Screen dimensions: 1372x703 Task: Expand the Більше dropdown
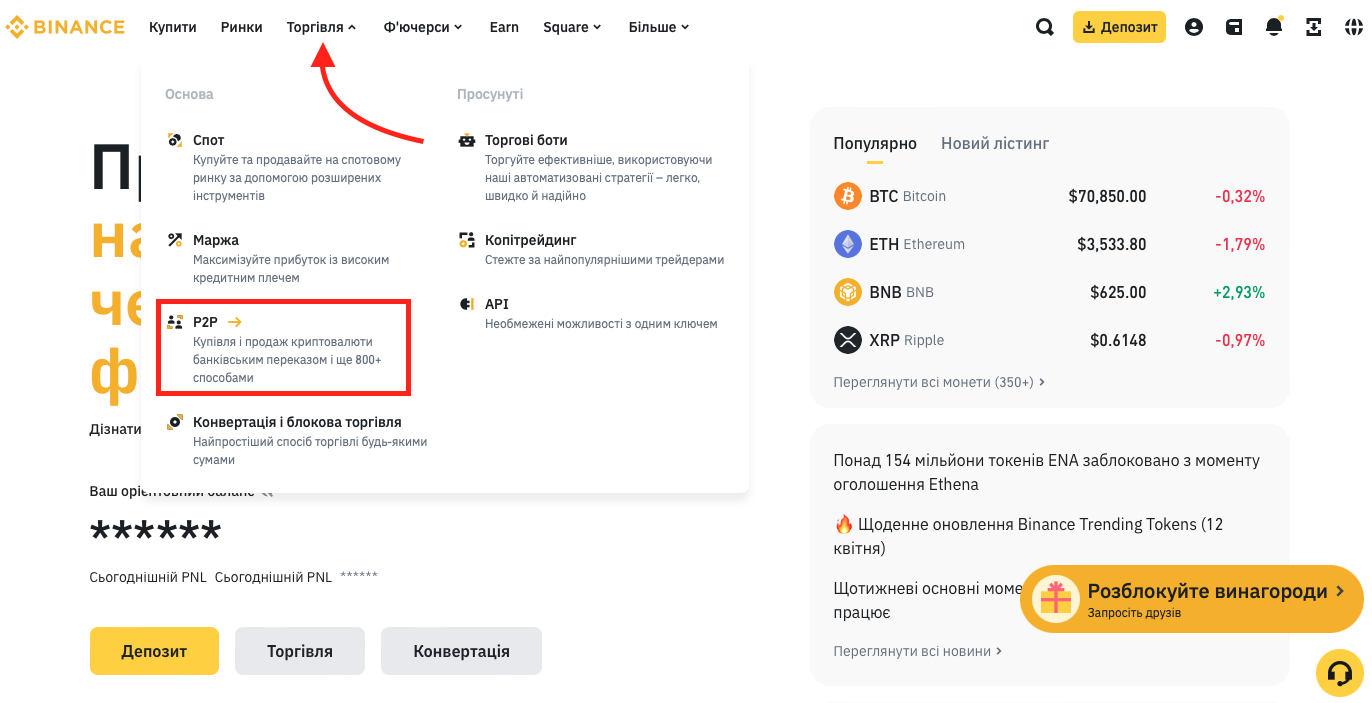click(660, 27)
